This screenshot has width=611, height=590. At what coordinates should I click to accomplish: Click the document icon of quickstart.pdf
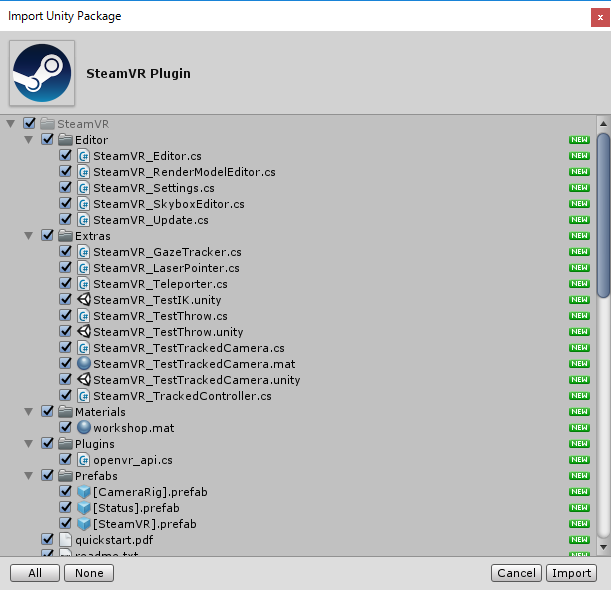click(65, 539)
